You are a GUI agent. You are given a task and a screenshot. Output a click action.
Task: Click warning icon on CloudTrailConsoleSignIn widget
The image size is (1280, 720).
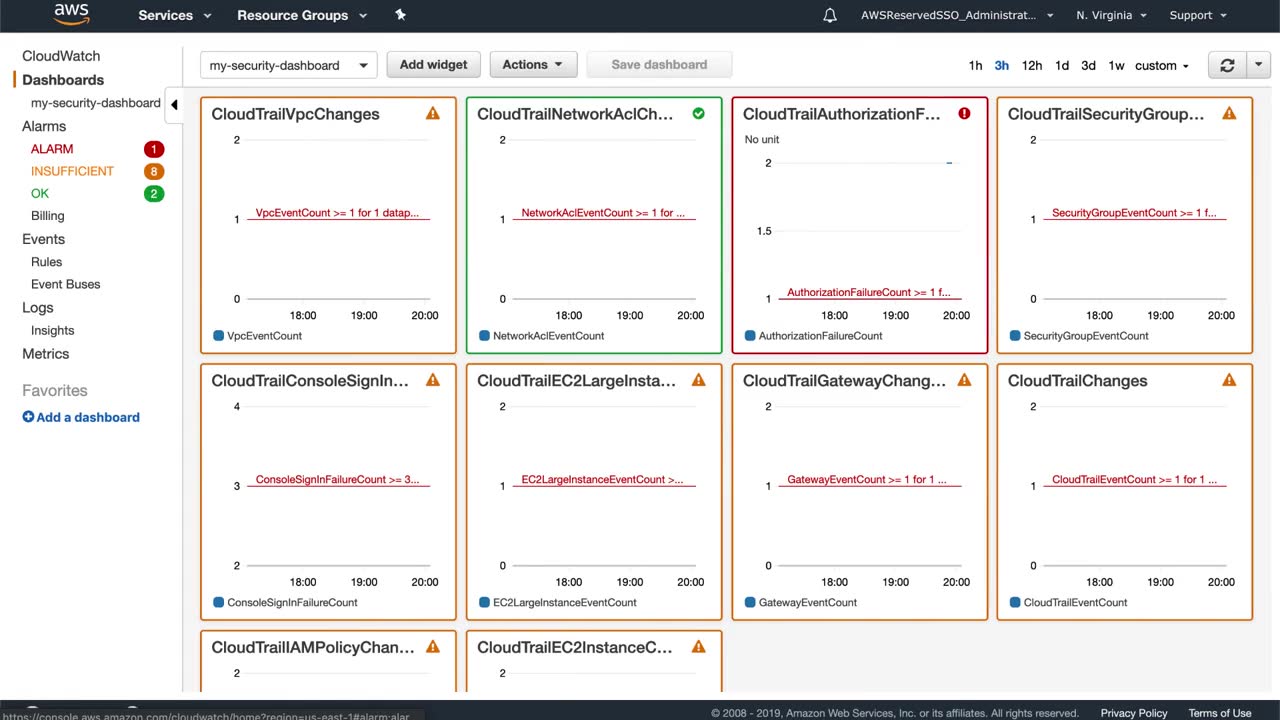[x=433, y=380]
